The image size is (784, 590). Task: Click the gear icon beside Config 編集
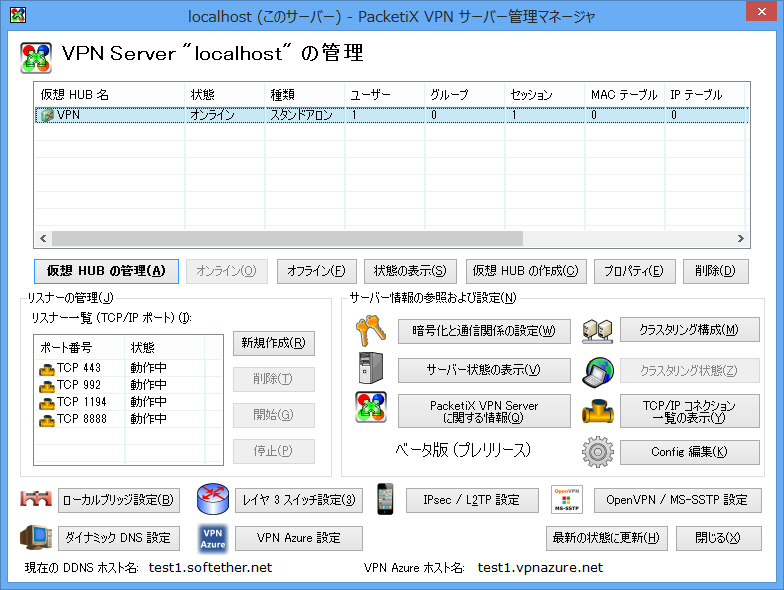coord(598,452)
